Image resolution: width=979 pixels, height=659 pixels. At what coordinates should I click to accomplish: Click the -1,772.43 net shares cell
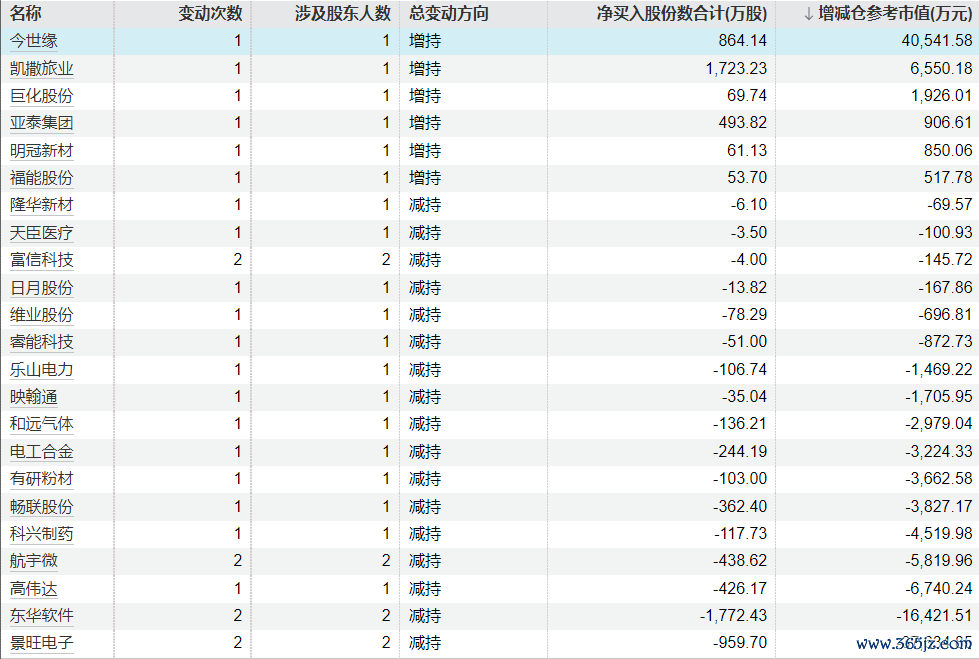point(731,615)
